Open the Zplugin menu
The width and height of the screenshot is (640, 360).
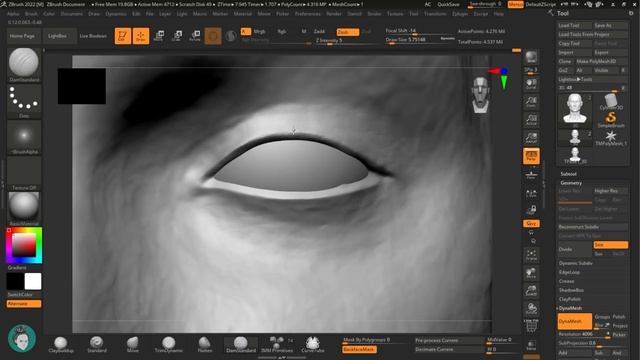pos(460,14)
